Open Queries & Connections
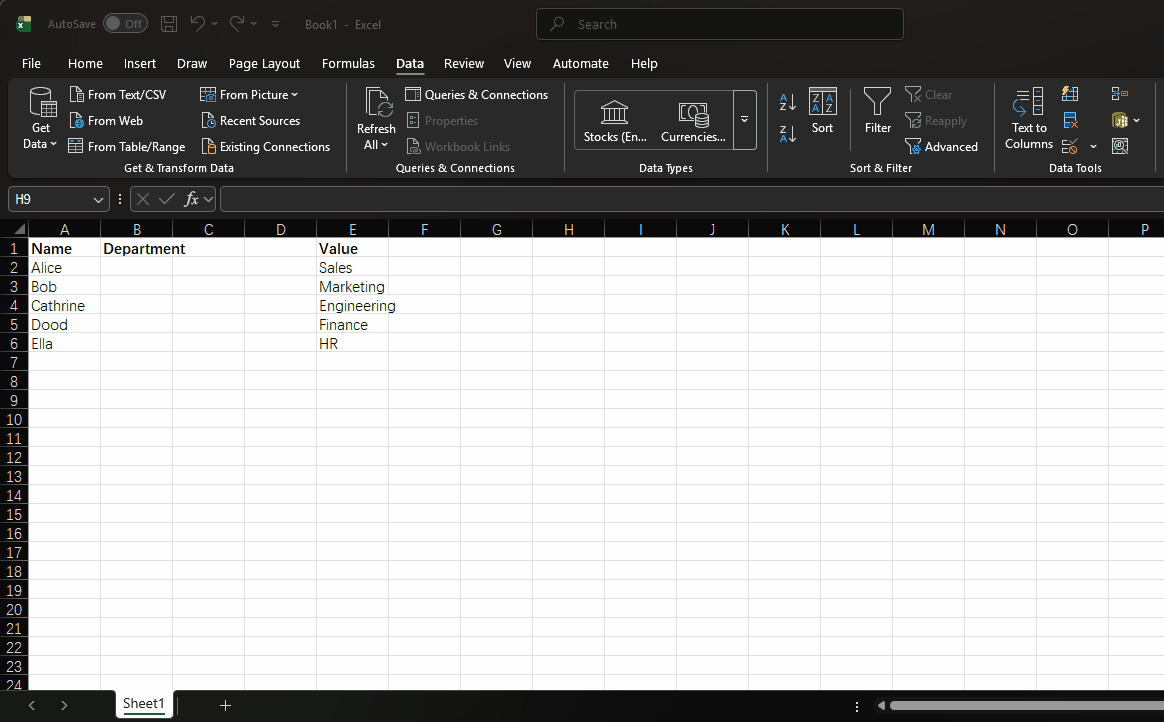Viewport: 1164px width, 722px height. click(x=477, y=94)
